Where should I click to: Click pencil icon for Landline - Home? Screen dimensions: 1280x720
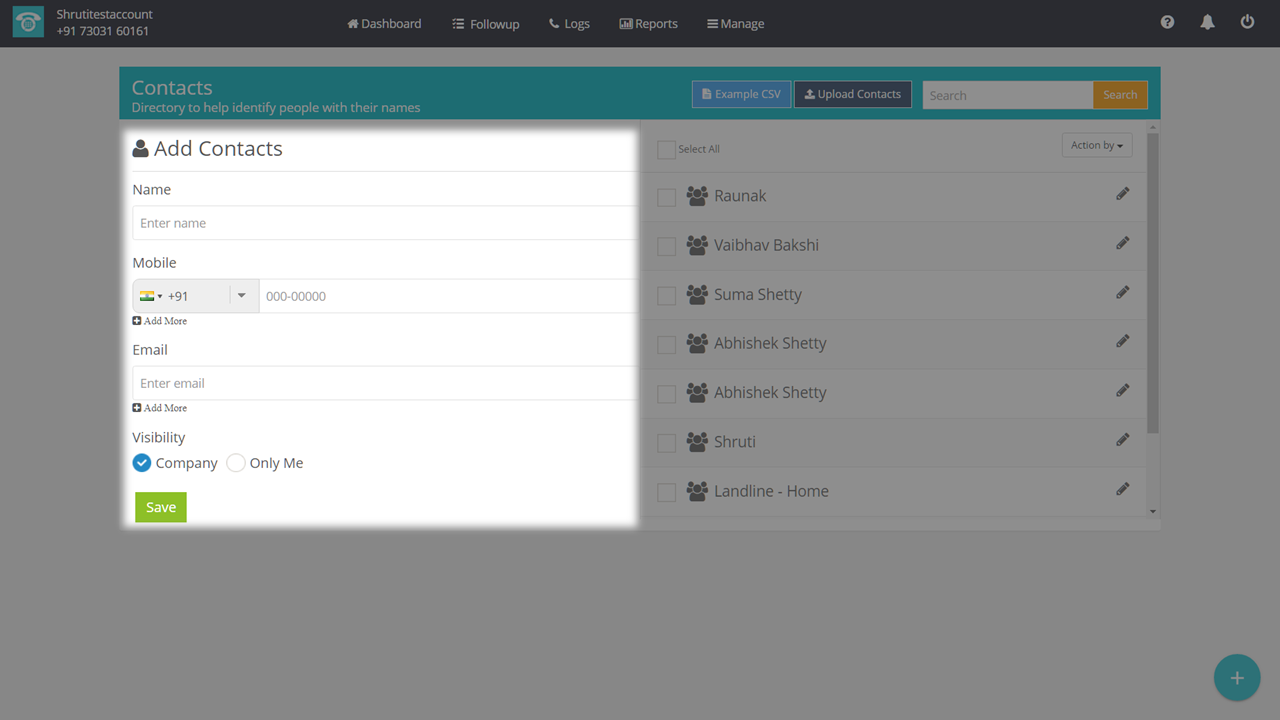point(1123,489)
